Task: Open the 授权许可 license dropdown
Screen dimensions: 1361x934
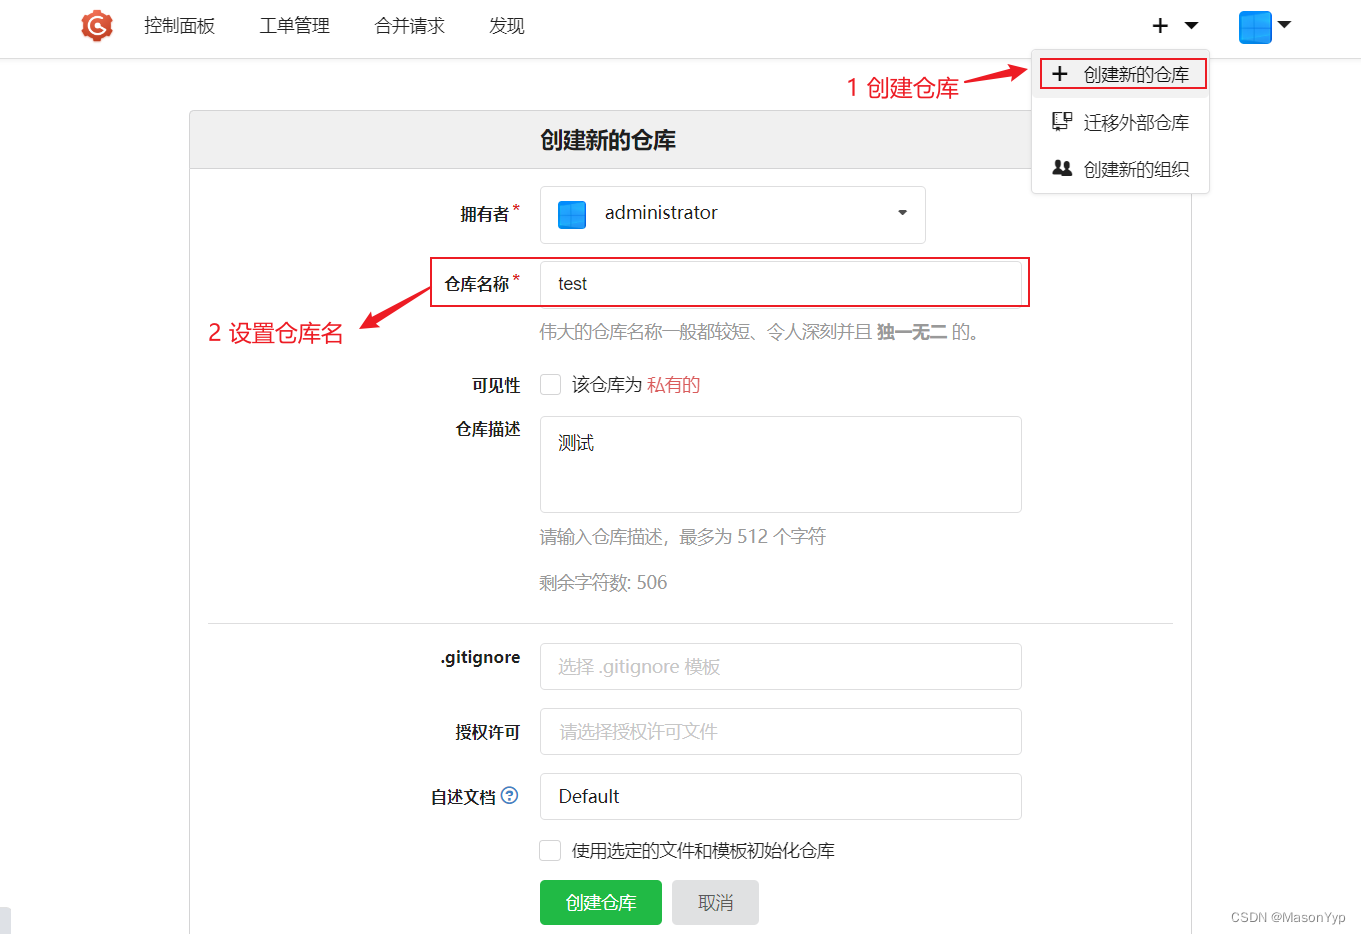Action: [780, 731]
